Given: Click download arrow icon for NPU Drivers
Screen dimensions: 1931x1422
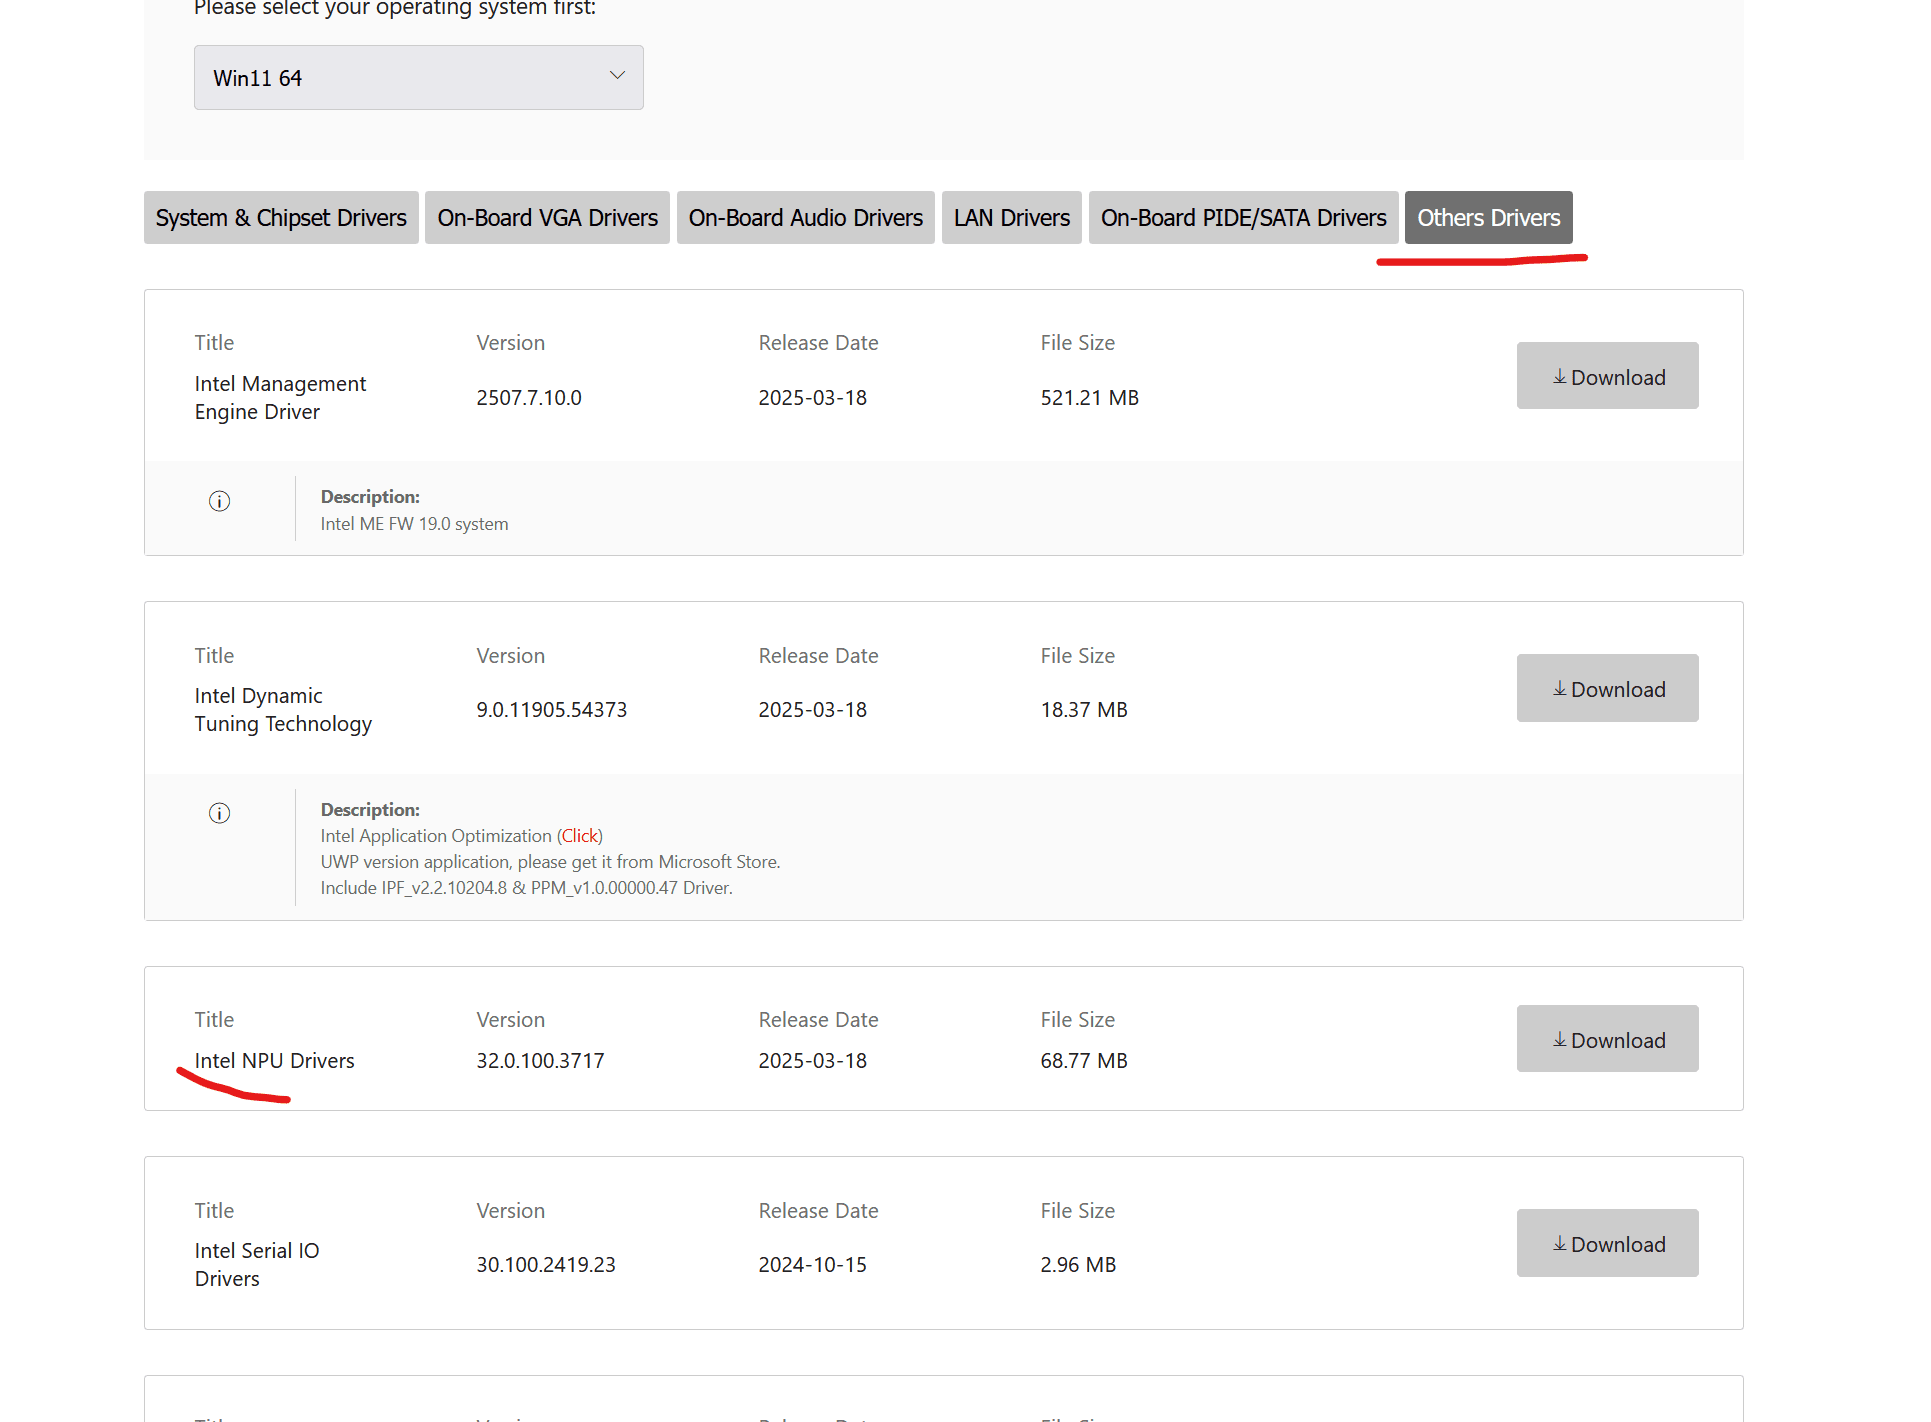Looking at the screenshot, I should (x=1559, y=1040).
